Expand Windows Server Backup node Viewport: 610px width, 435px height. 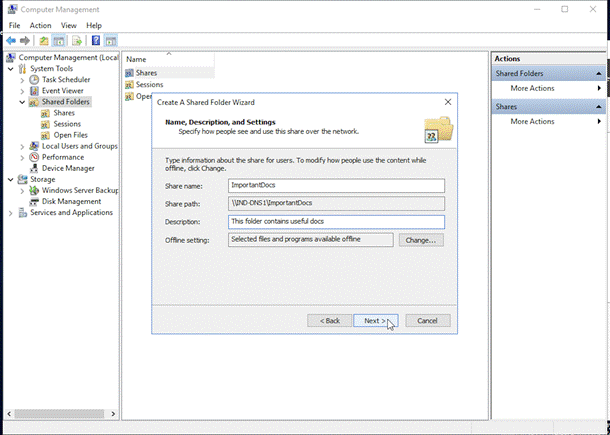pos(22,191)
